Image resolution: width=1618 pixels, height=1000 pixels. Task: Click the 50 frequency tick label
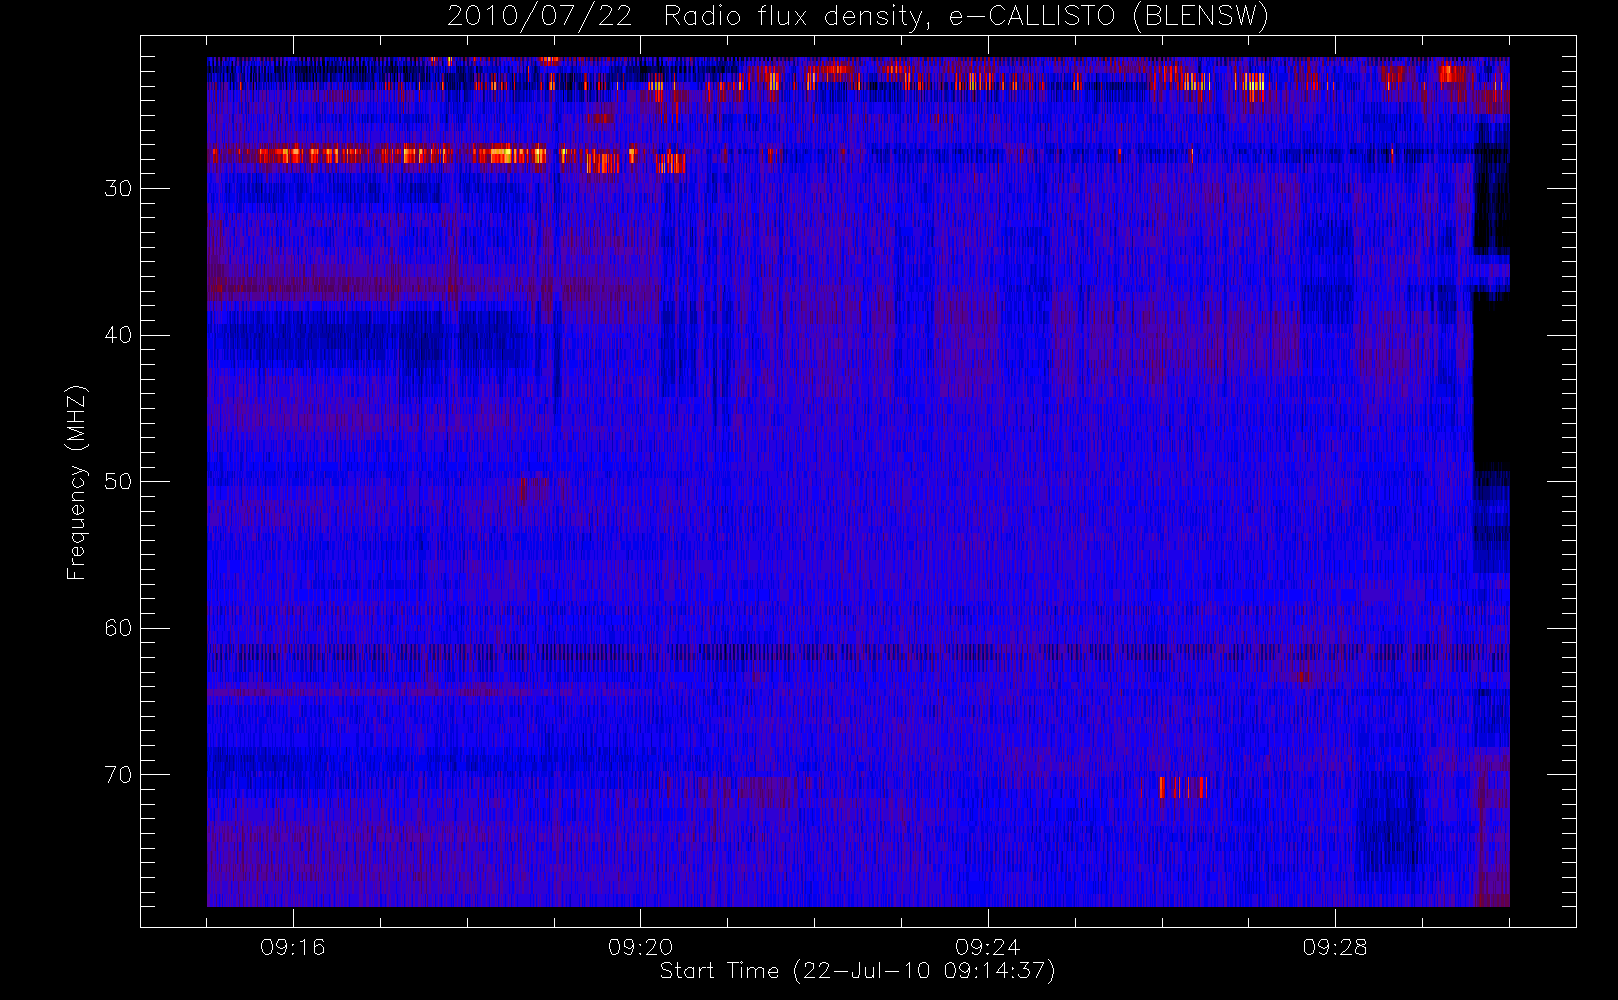point(118,481)
